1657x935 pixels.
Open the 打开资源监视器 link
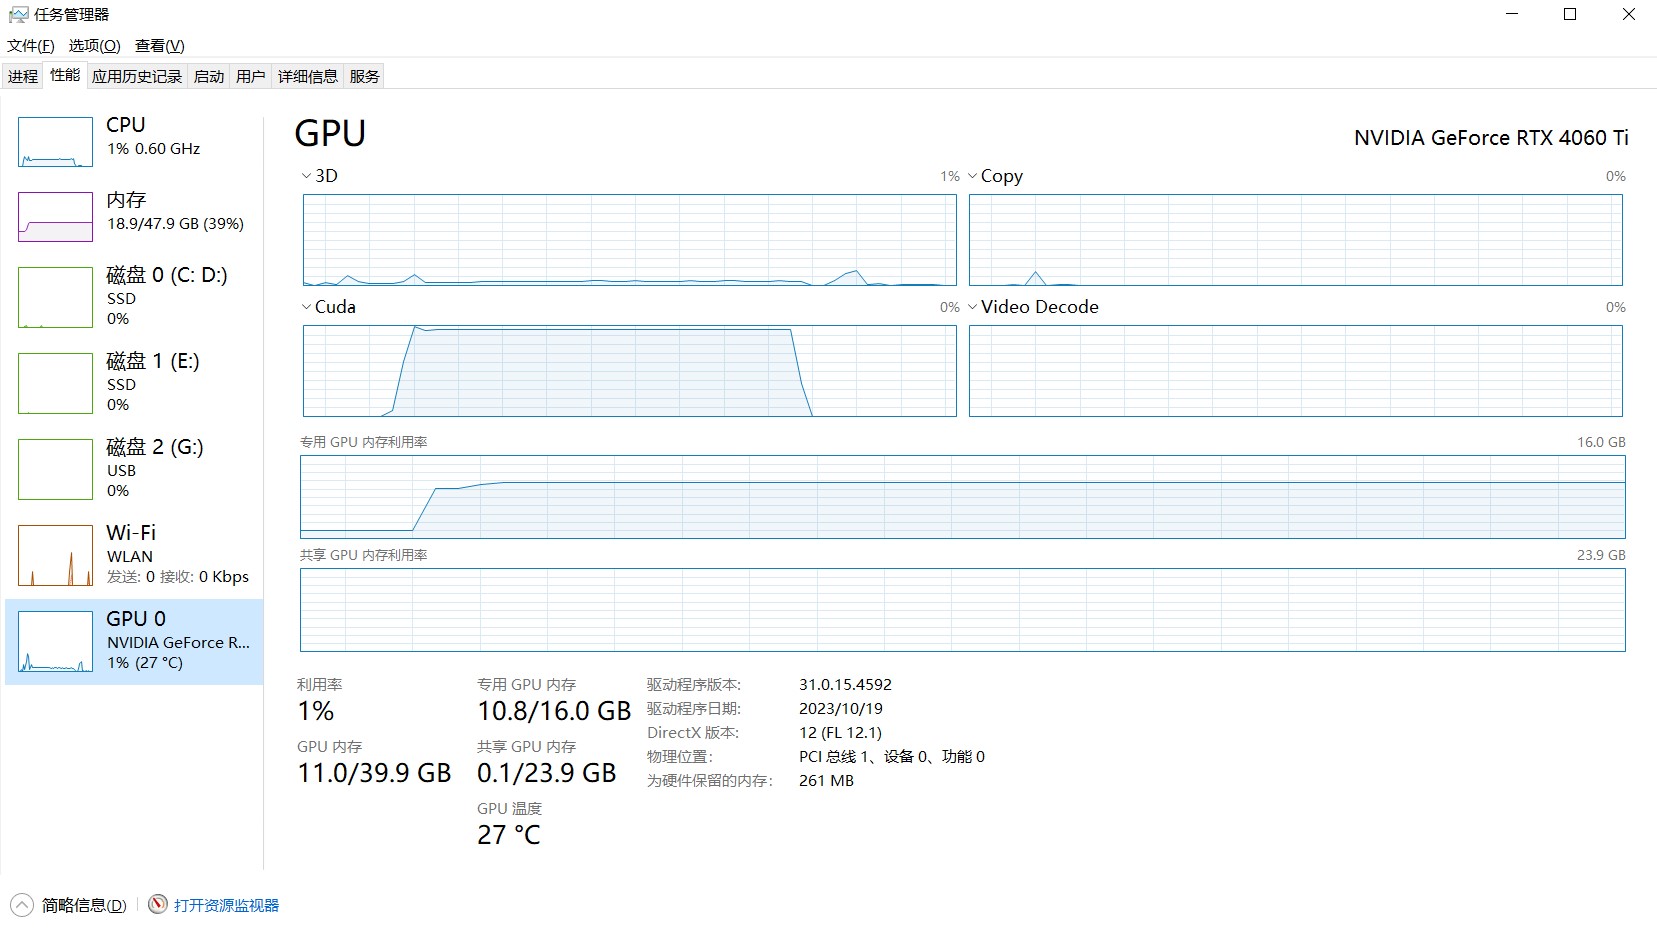227,905
